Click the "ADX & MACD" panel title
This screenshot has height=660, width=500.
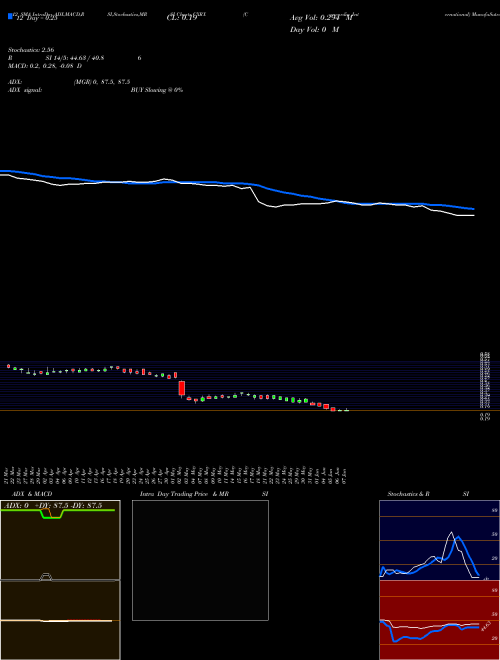pos(32,494)
